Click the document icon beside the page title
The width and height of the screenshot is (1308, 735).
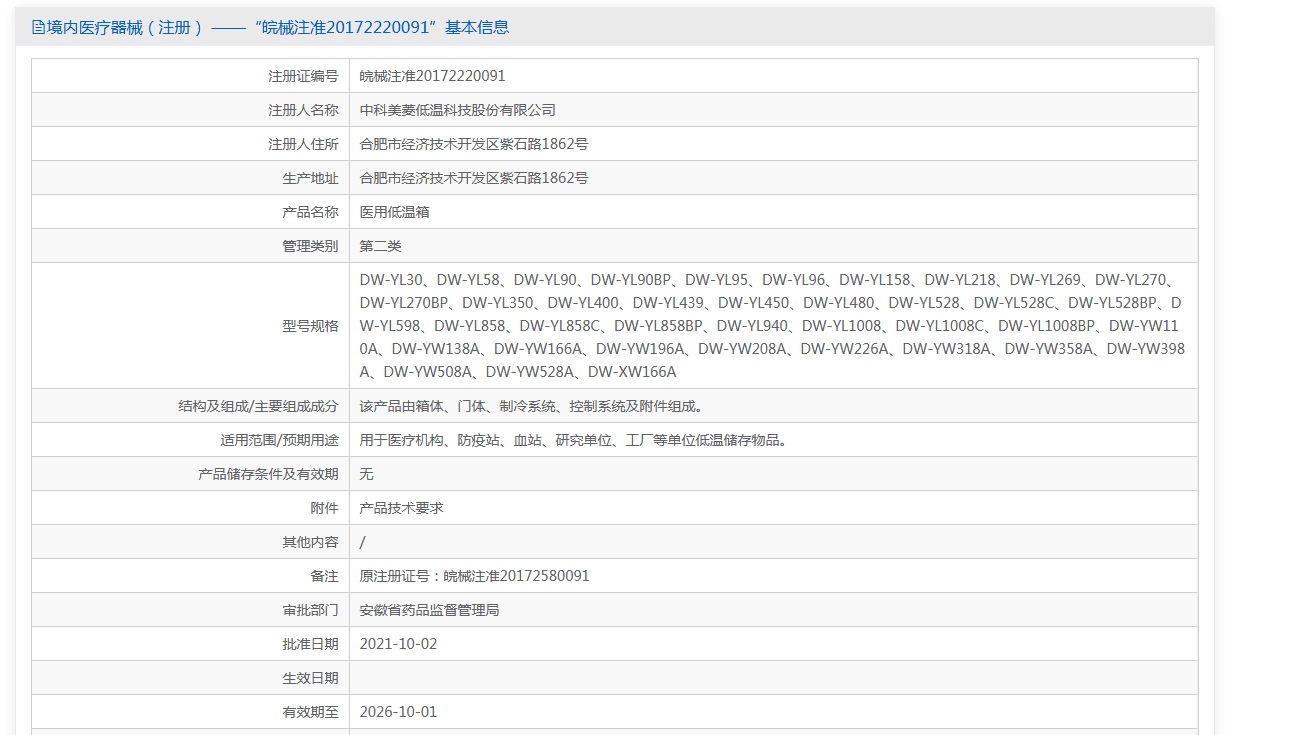point(39,28)
